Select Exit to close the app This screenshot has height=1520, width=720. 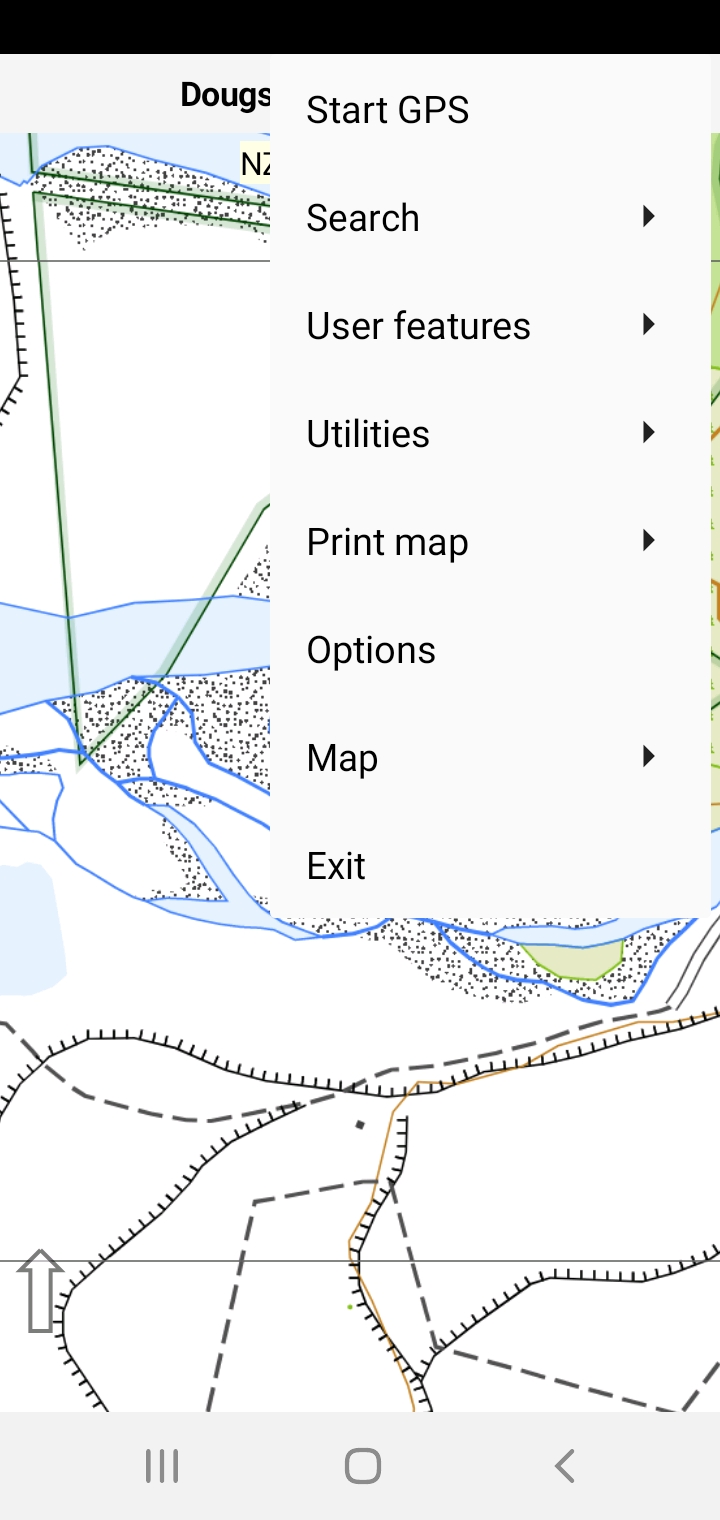pos(336,865)
